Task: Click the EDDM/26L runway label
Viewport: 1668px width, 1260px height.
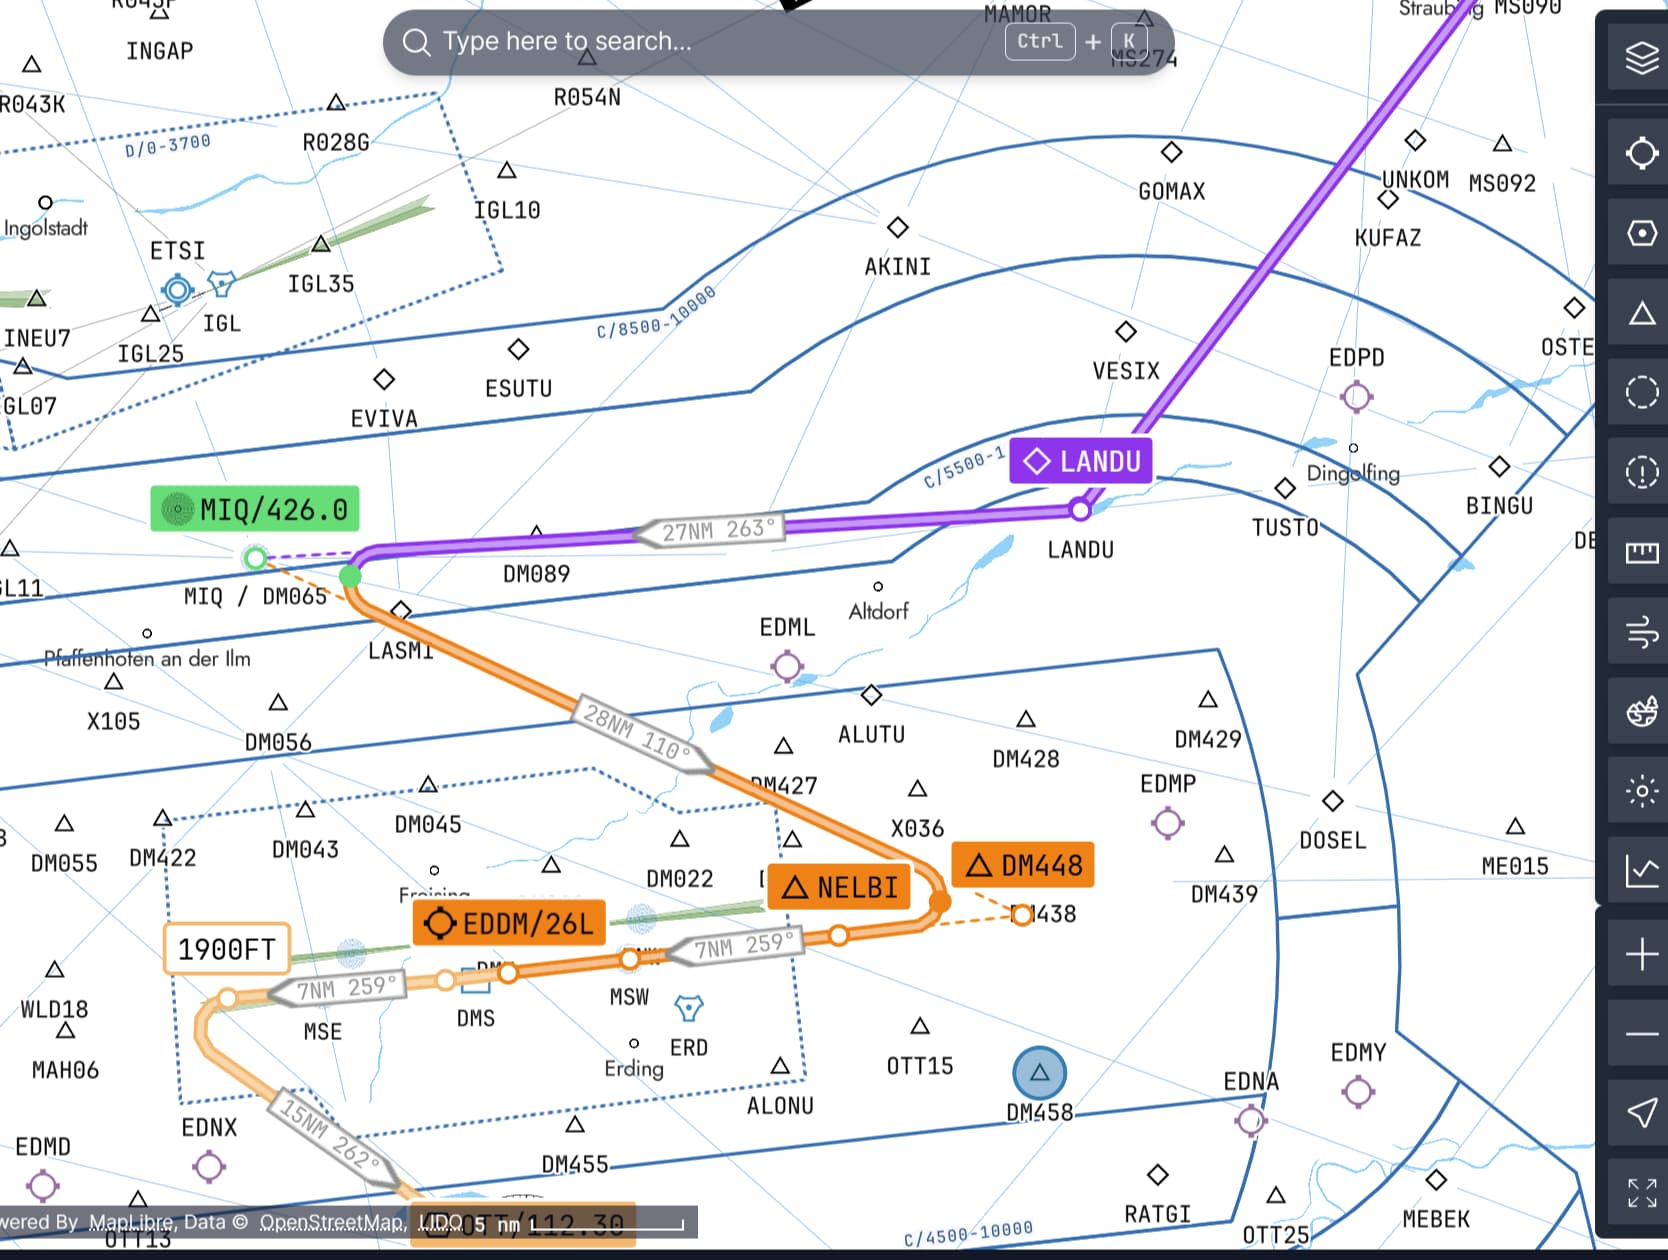Action: click(509, 923)
